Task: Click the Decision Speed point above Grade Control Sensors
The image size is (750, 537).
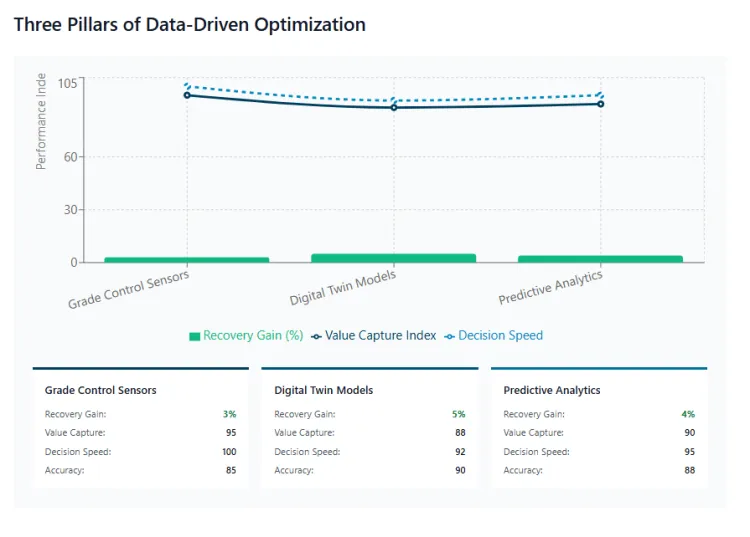Action: (187, 86)
